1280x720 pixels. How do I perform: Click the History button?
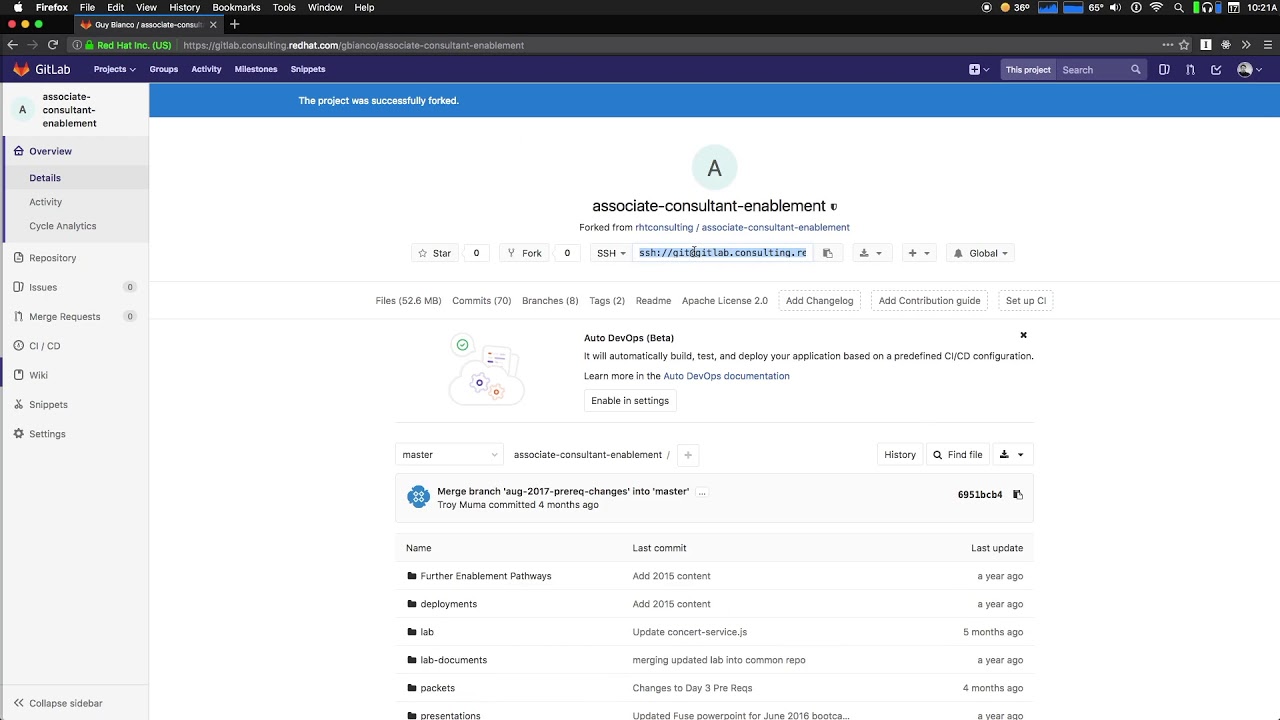pos(900,455)
